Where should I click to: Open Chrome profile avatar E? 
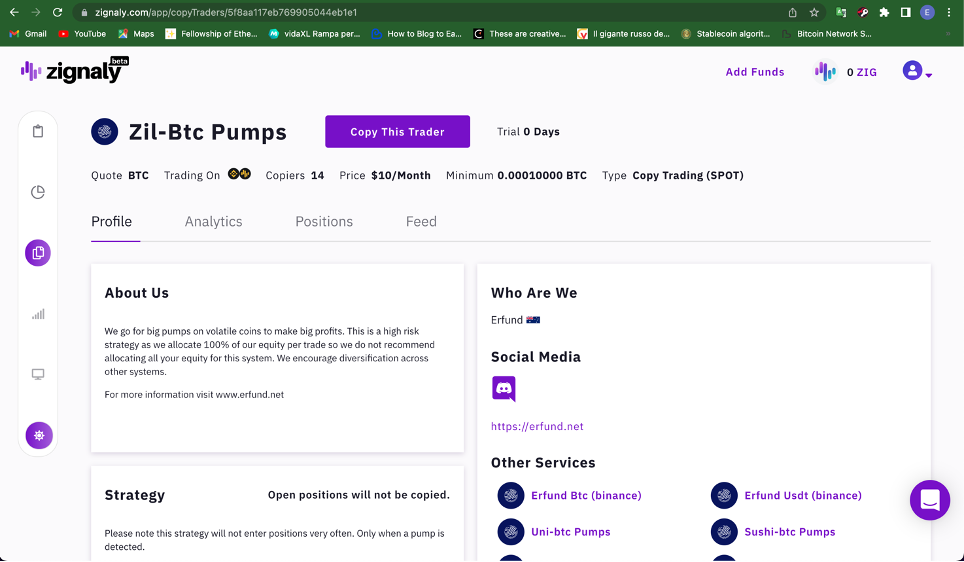coord(927,12)
